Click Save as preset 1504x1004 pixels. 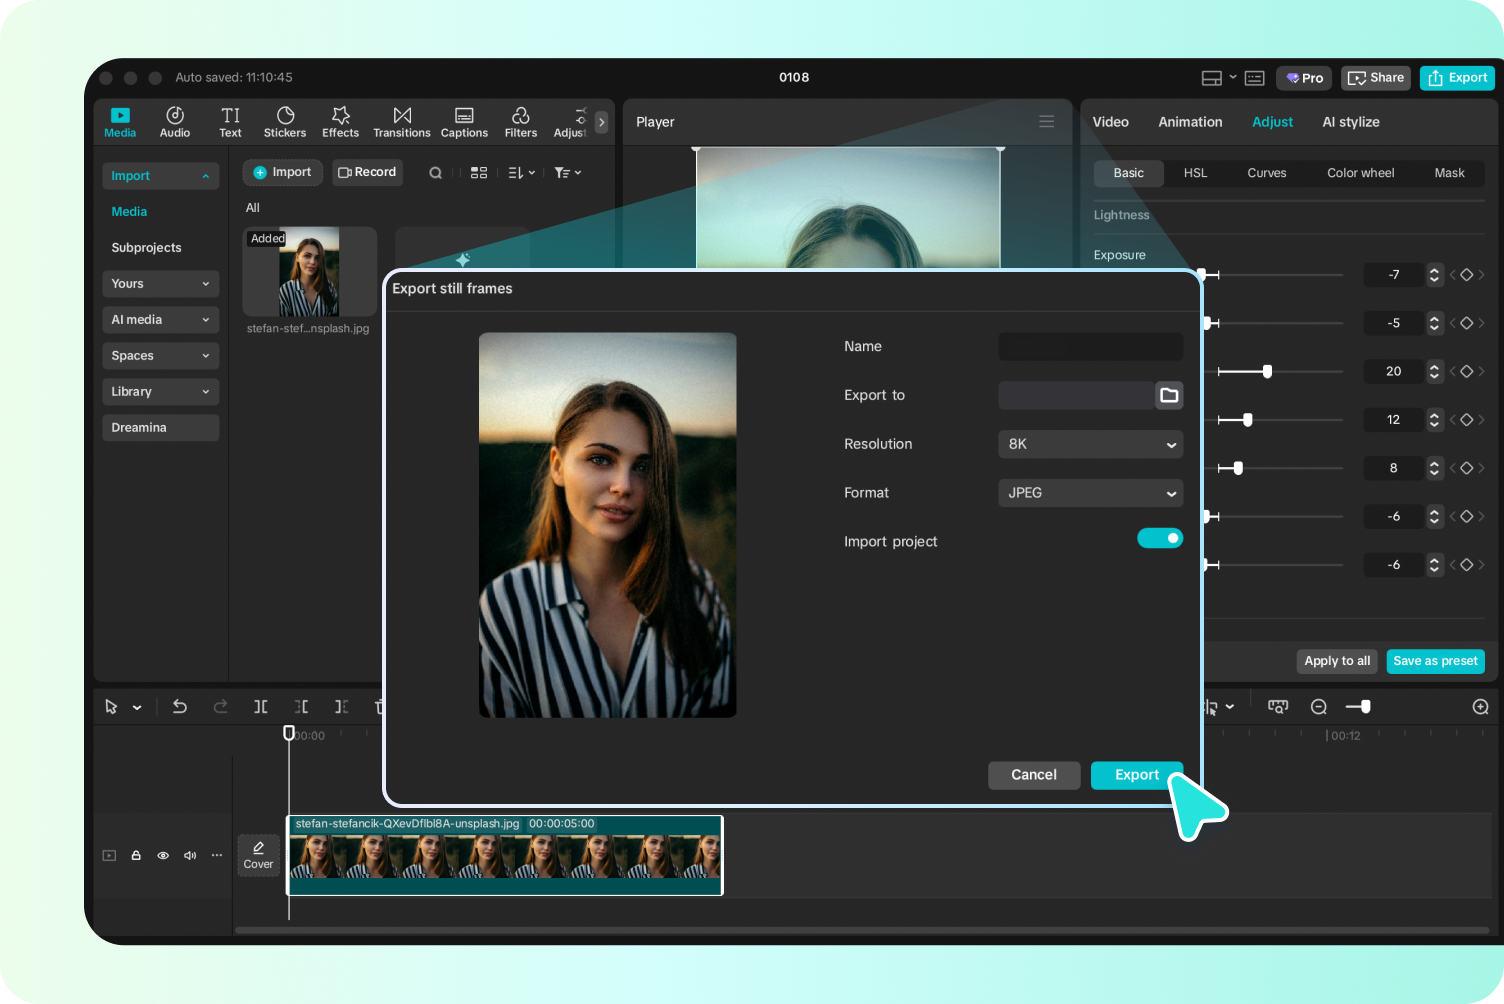tap(1435, 661)
